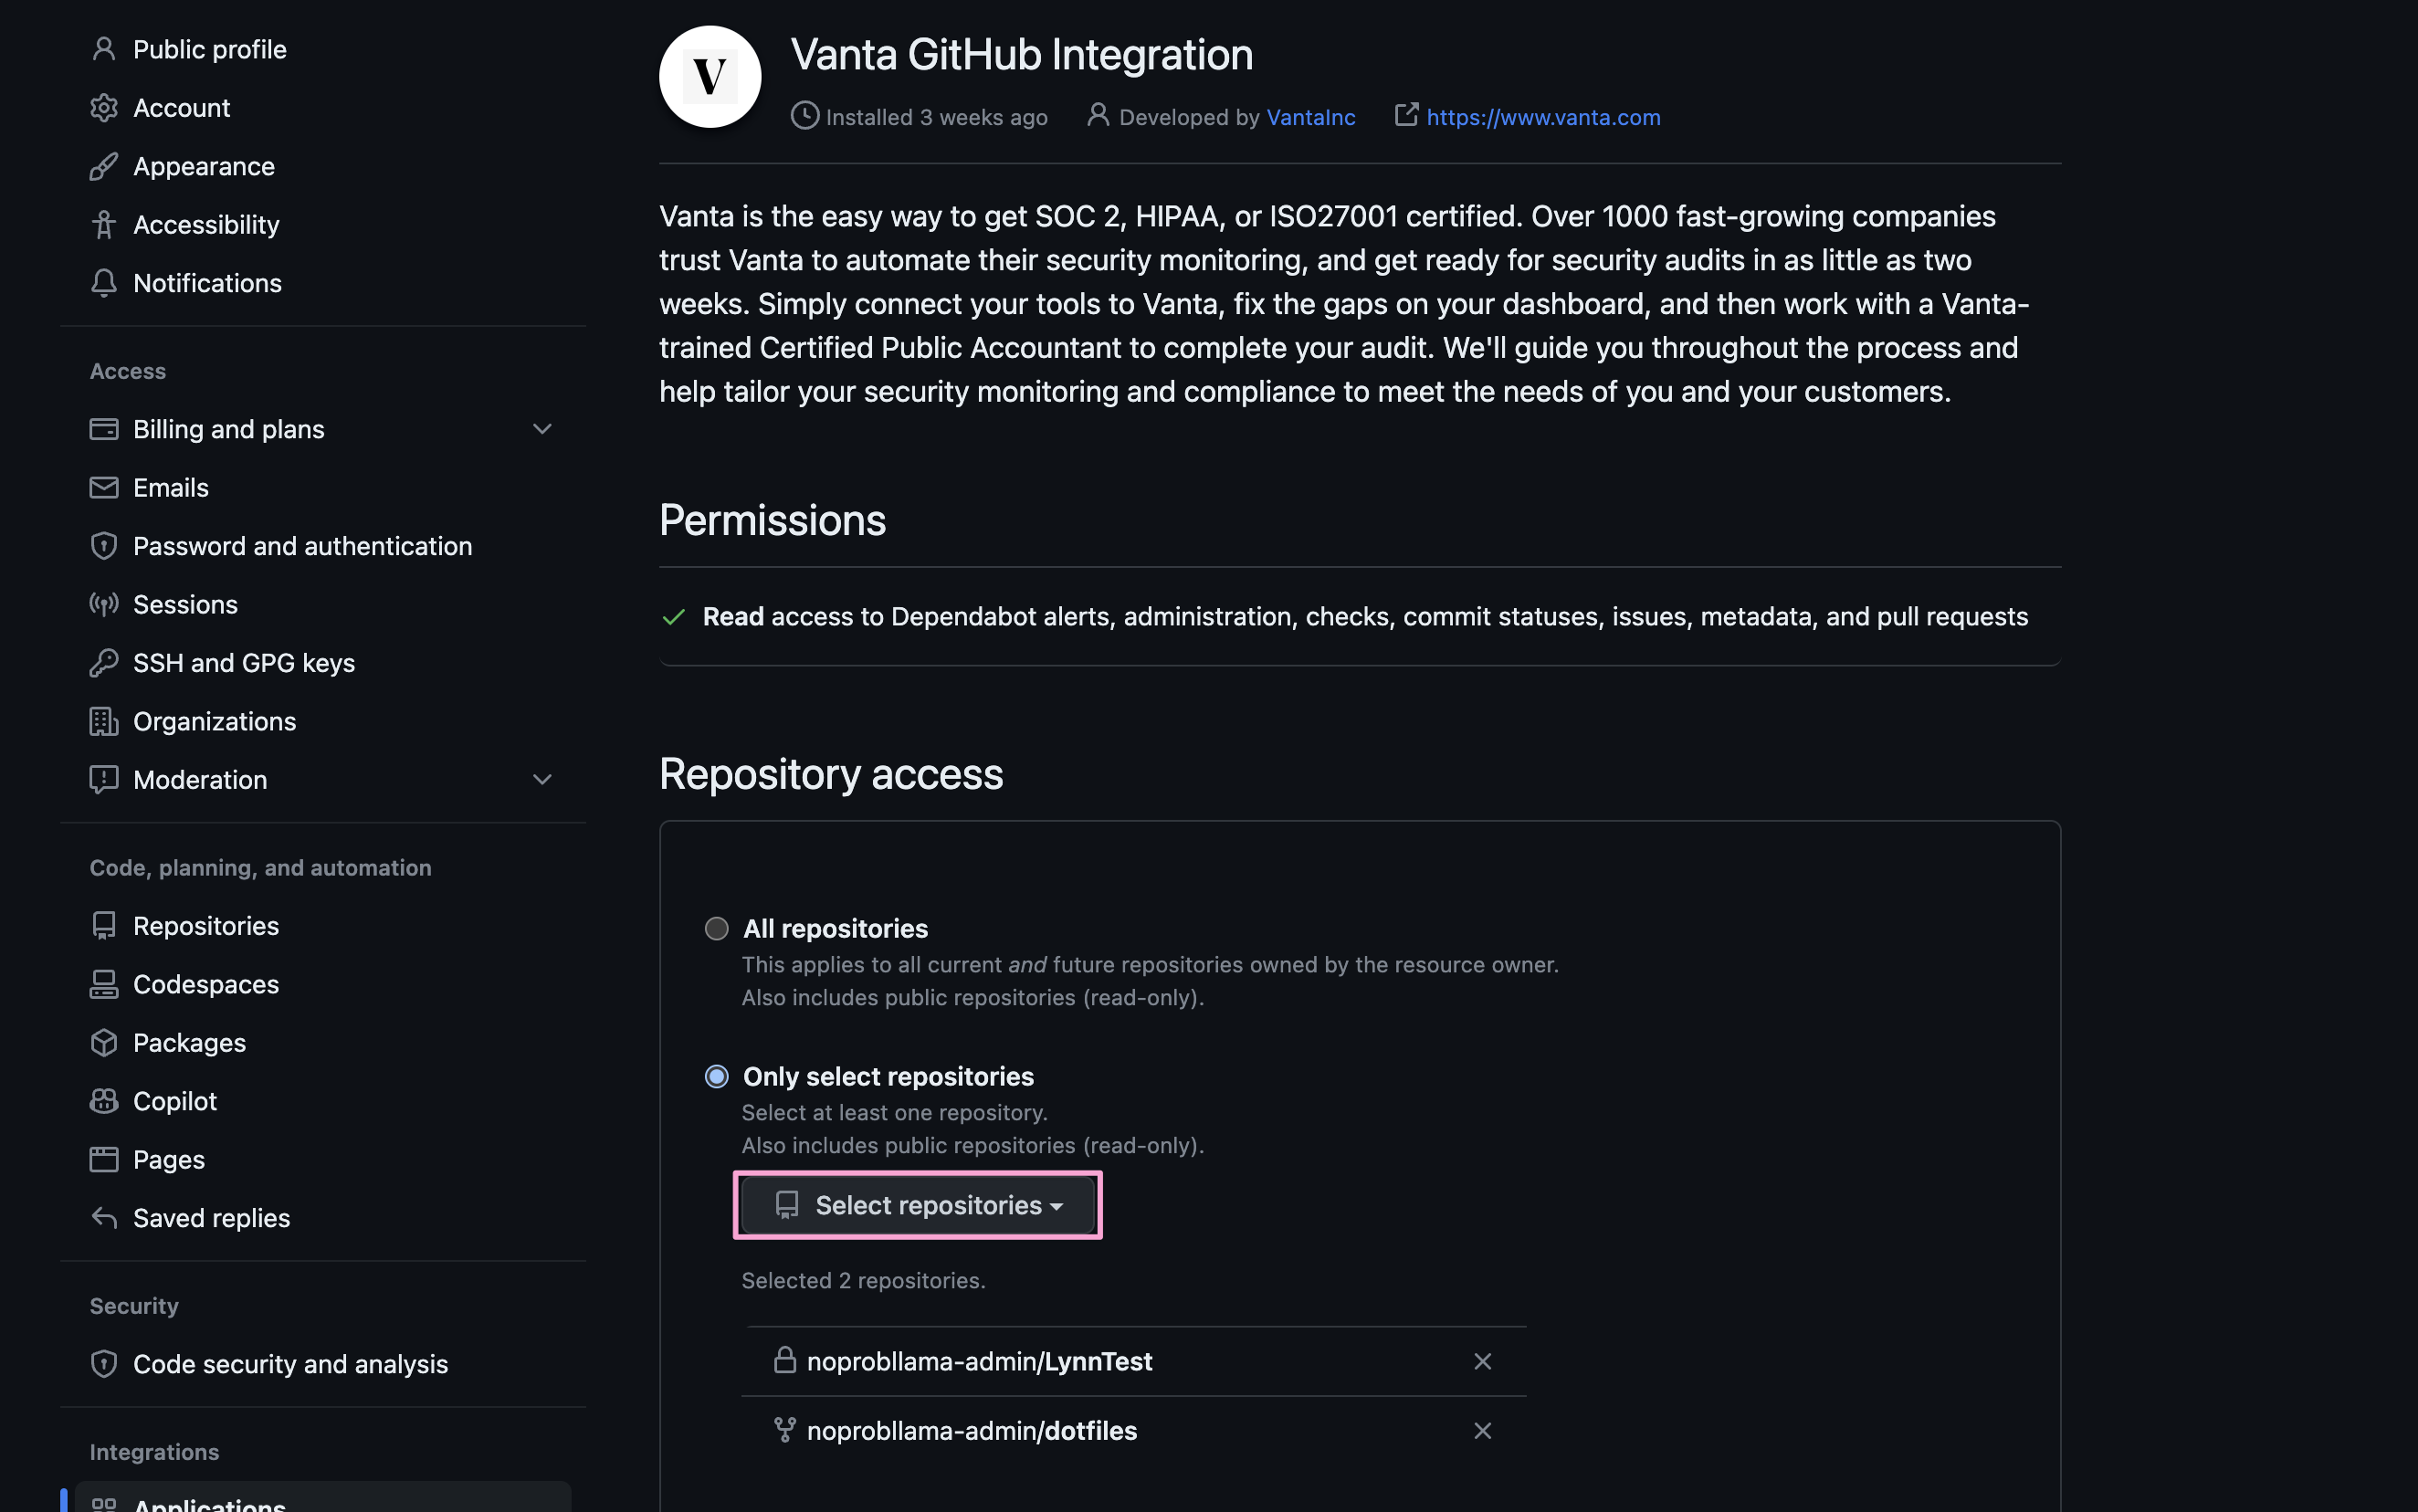Click the Password shield lock icon
This screenshot has width=2418, height=1512.
click(x=104, y=546)
